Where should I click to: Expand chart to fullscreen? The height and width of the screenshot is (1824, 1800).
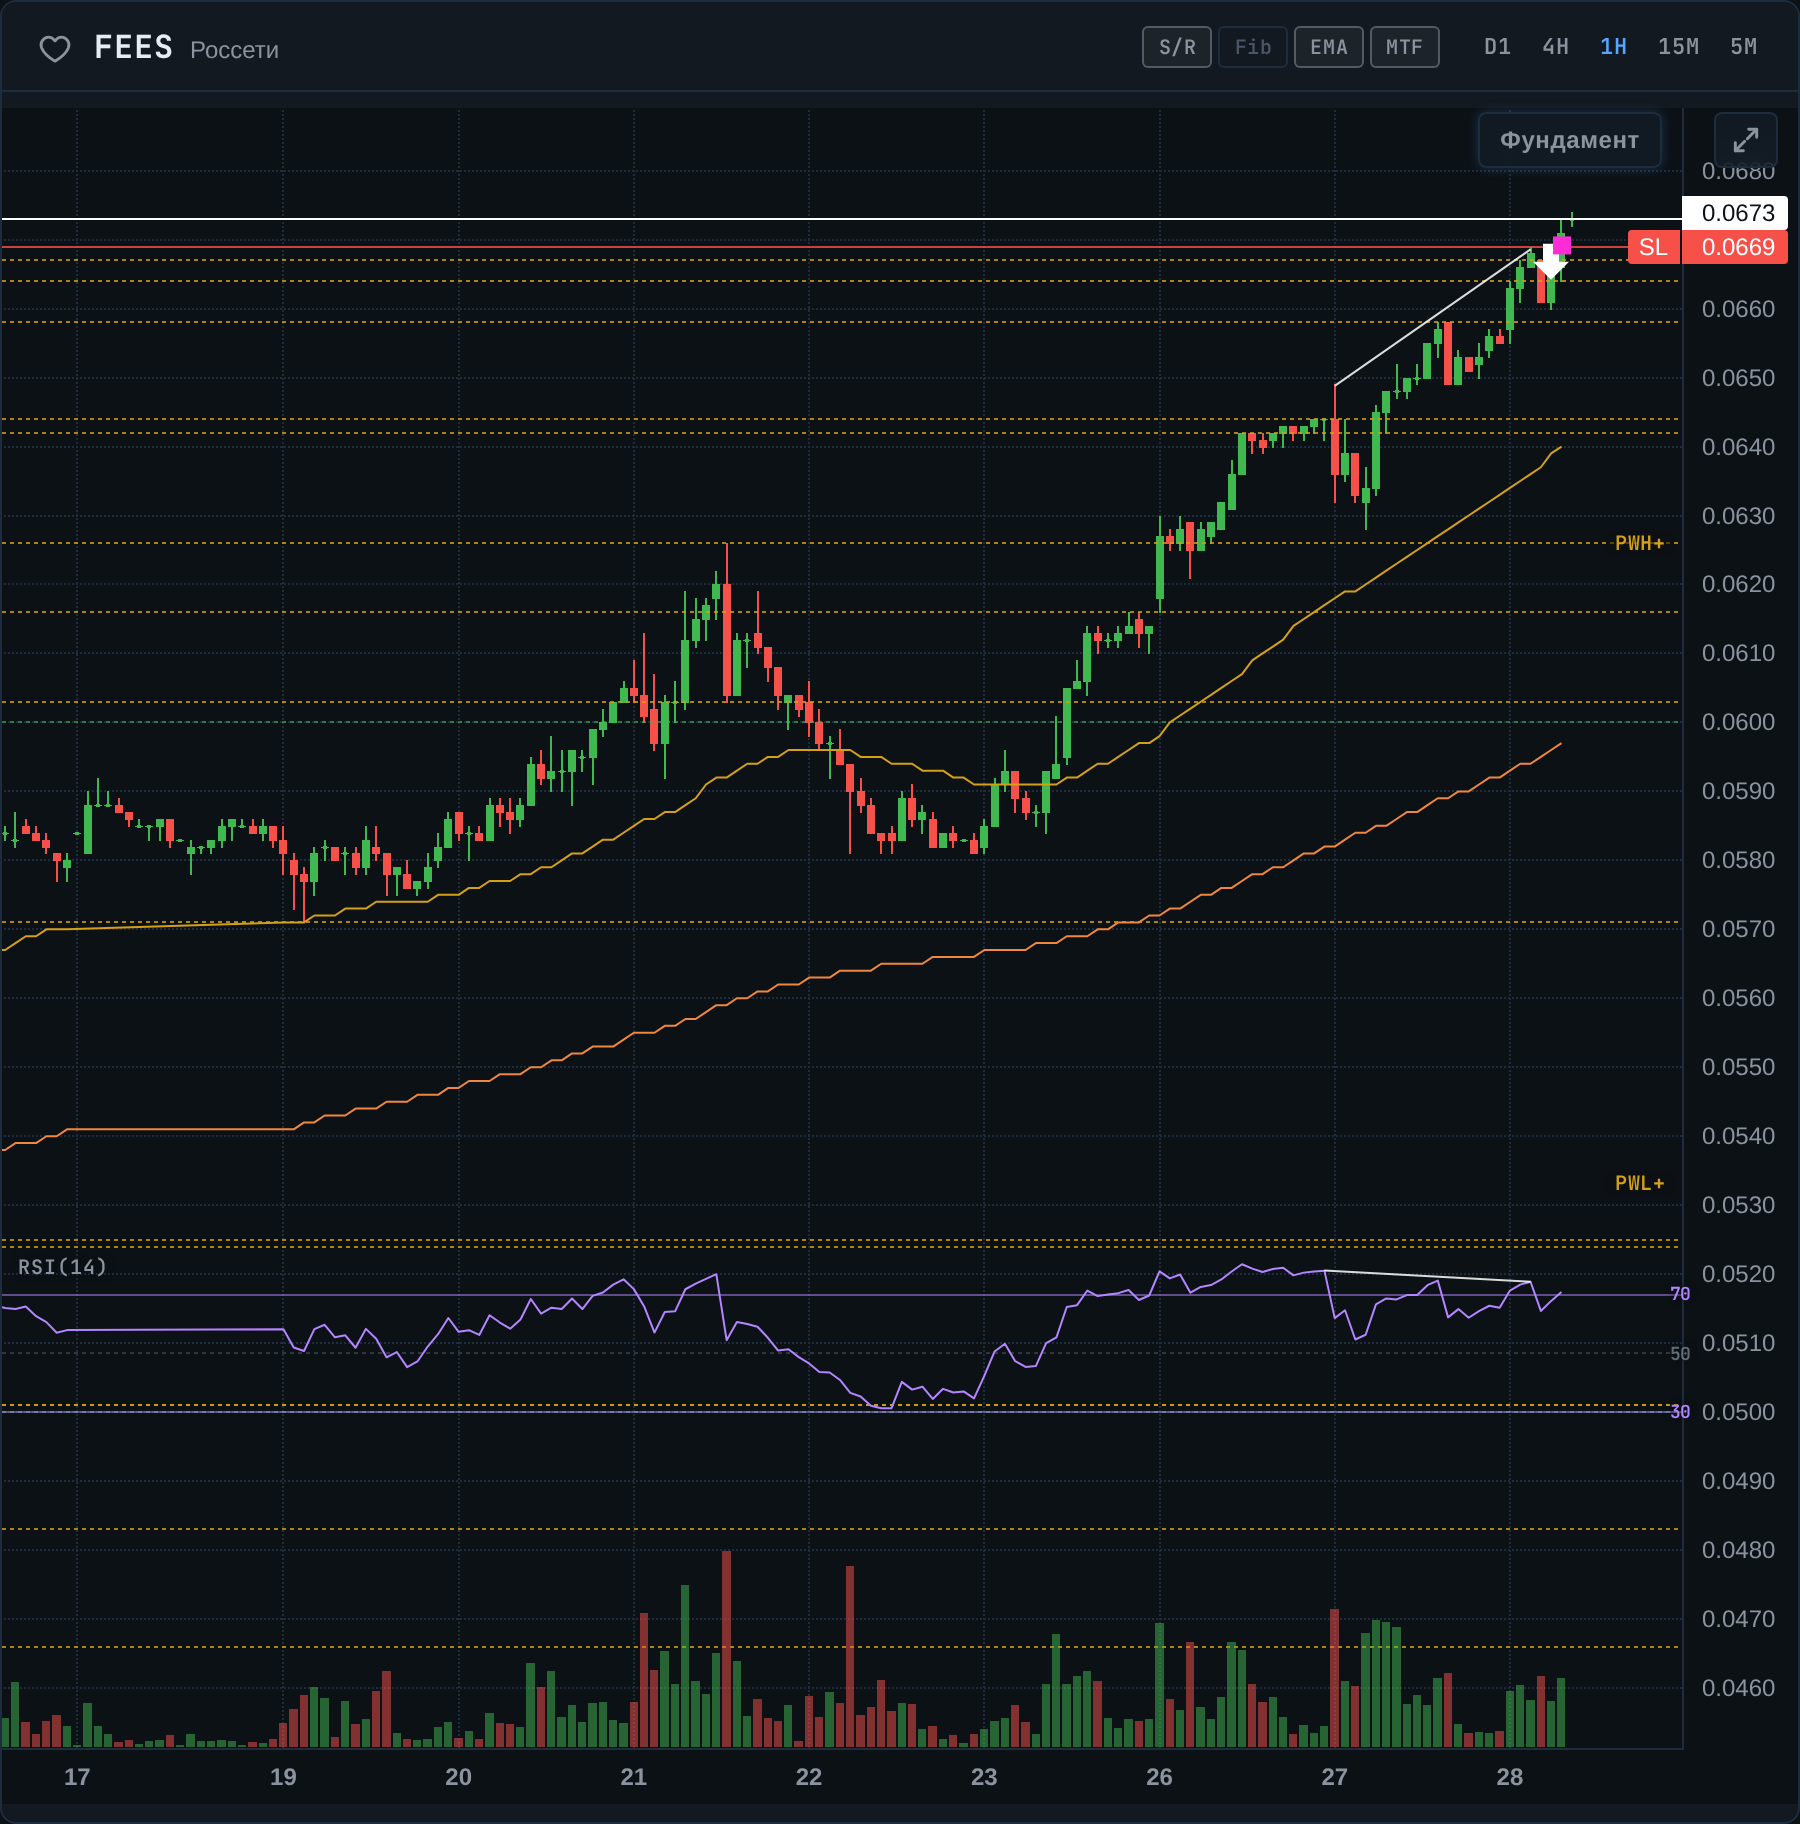coord(1745,140)
